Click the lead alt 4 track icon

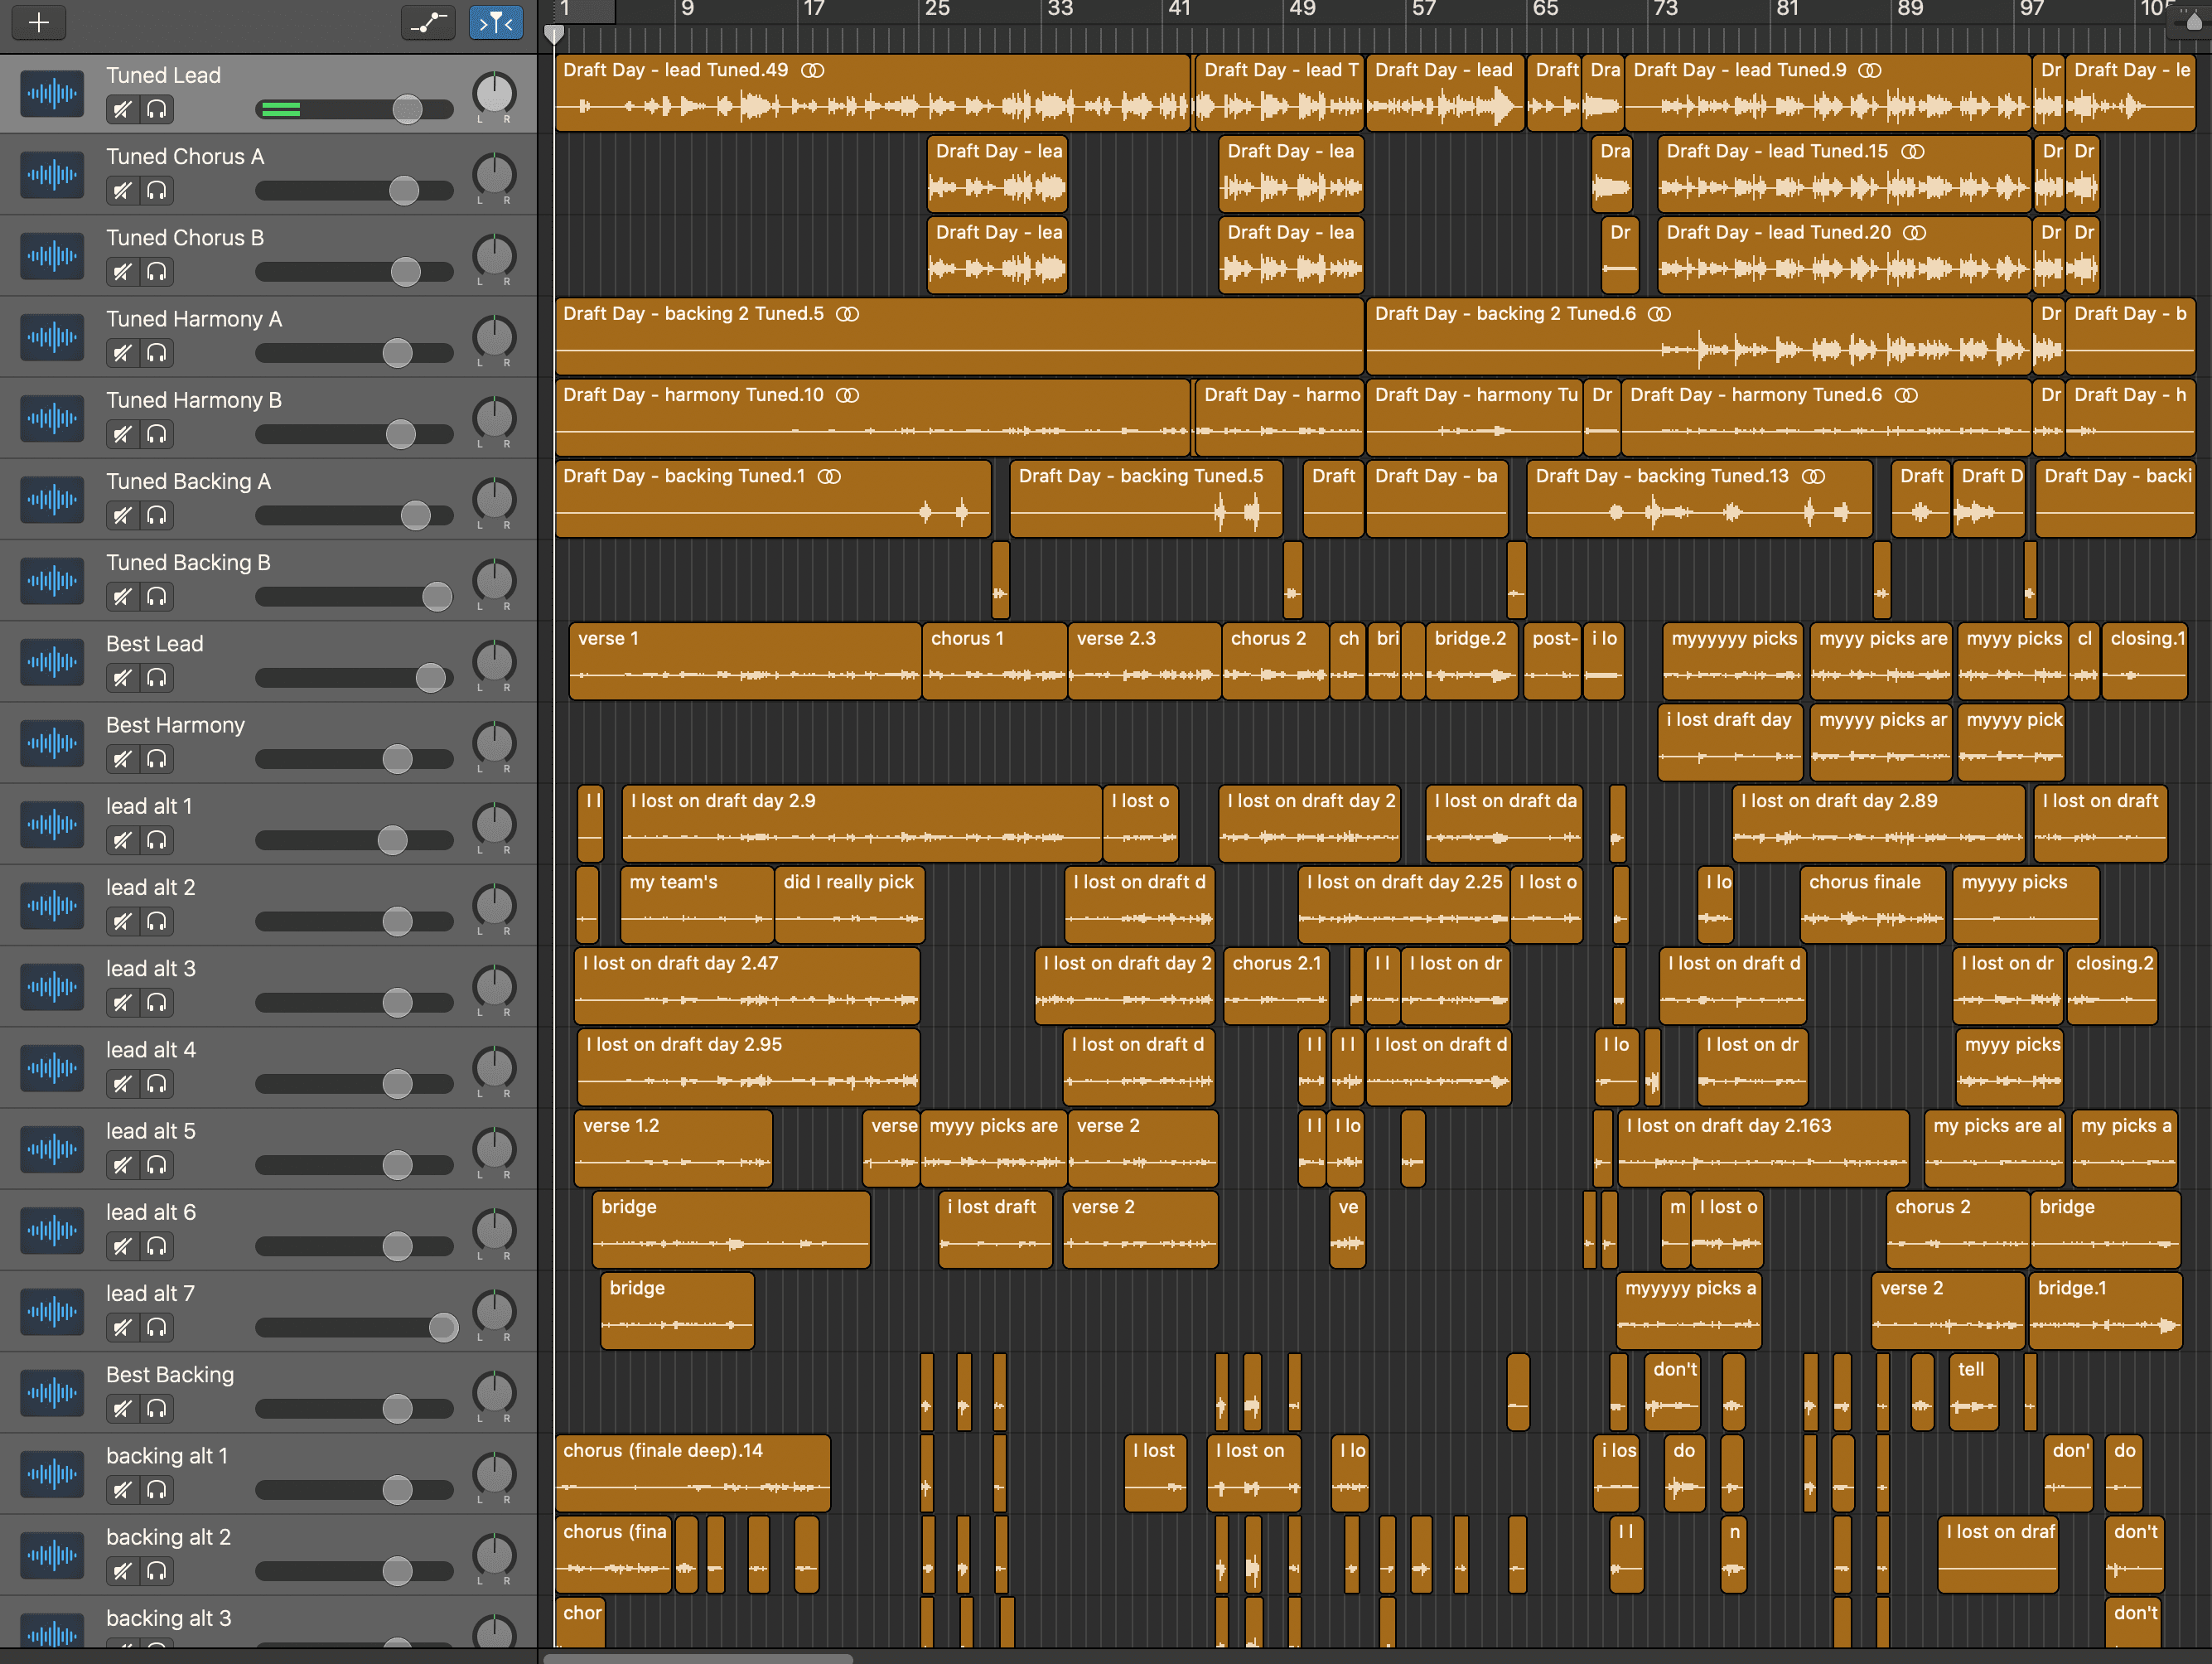click(52, 1068)
